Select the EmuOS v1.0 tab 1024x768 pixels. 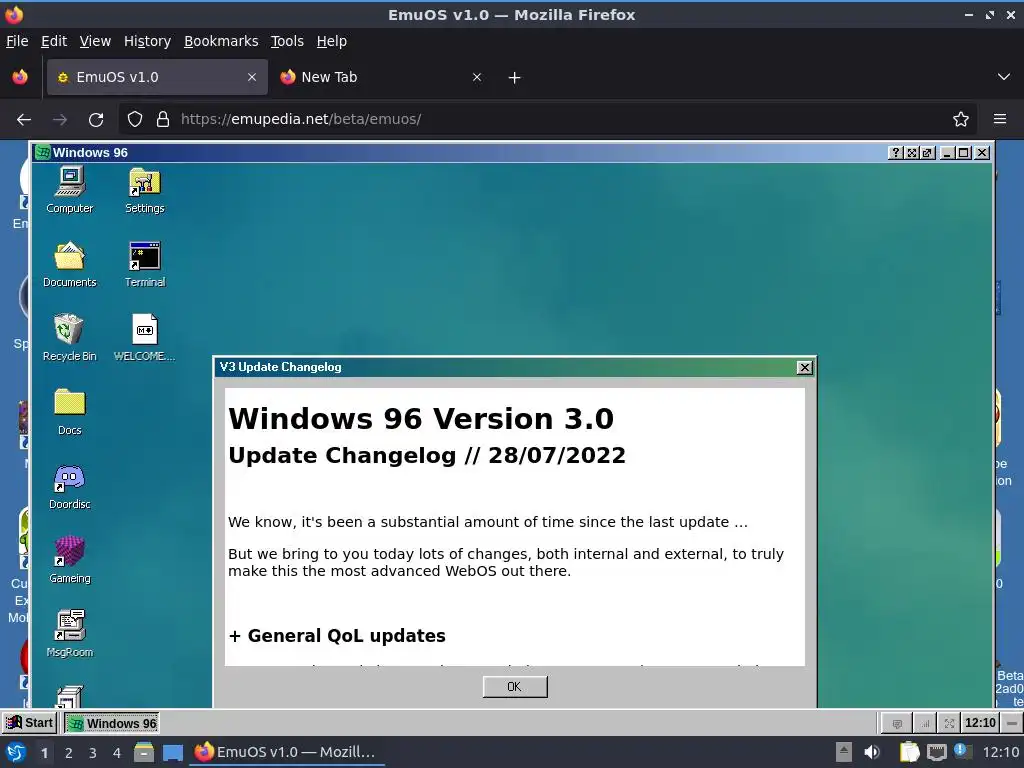157,77
